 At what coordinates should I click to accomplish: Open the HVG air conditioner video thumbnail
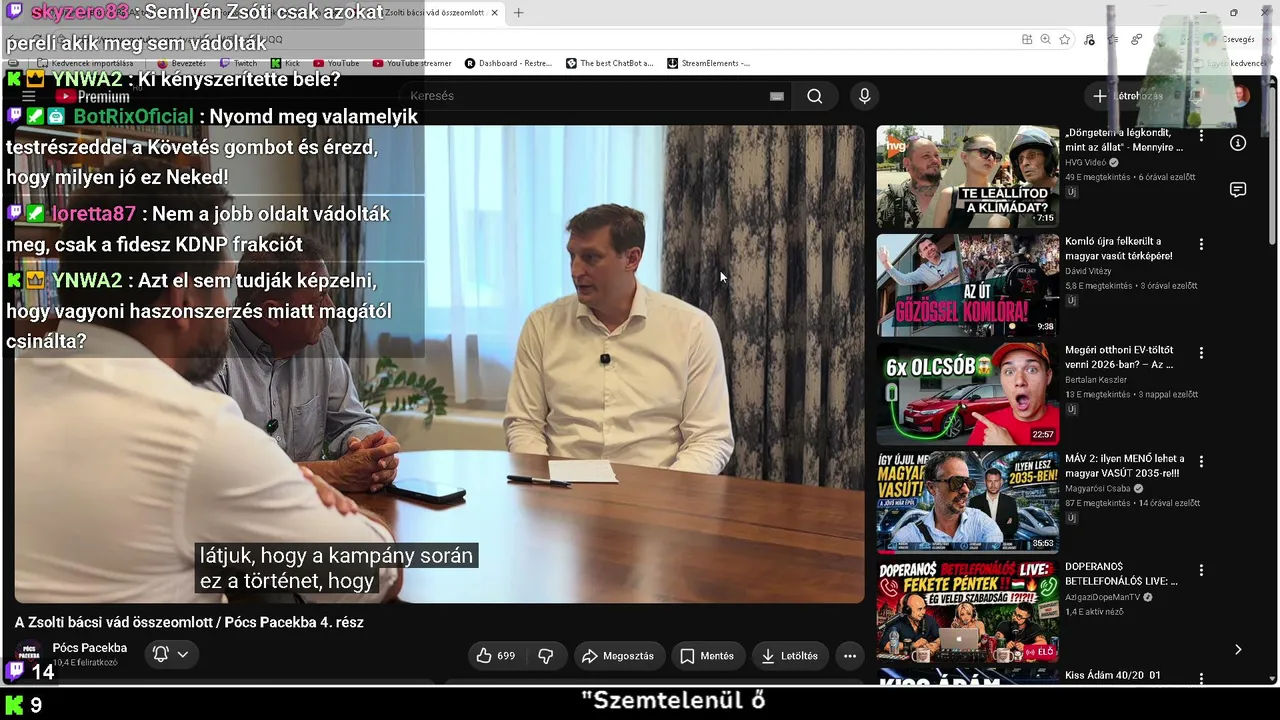[968, 177]
